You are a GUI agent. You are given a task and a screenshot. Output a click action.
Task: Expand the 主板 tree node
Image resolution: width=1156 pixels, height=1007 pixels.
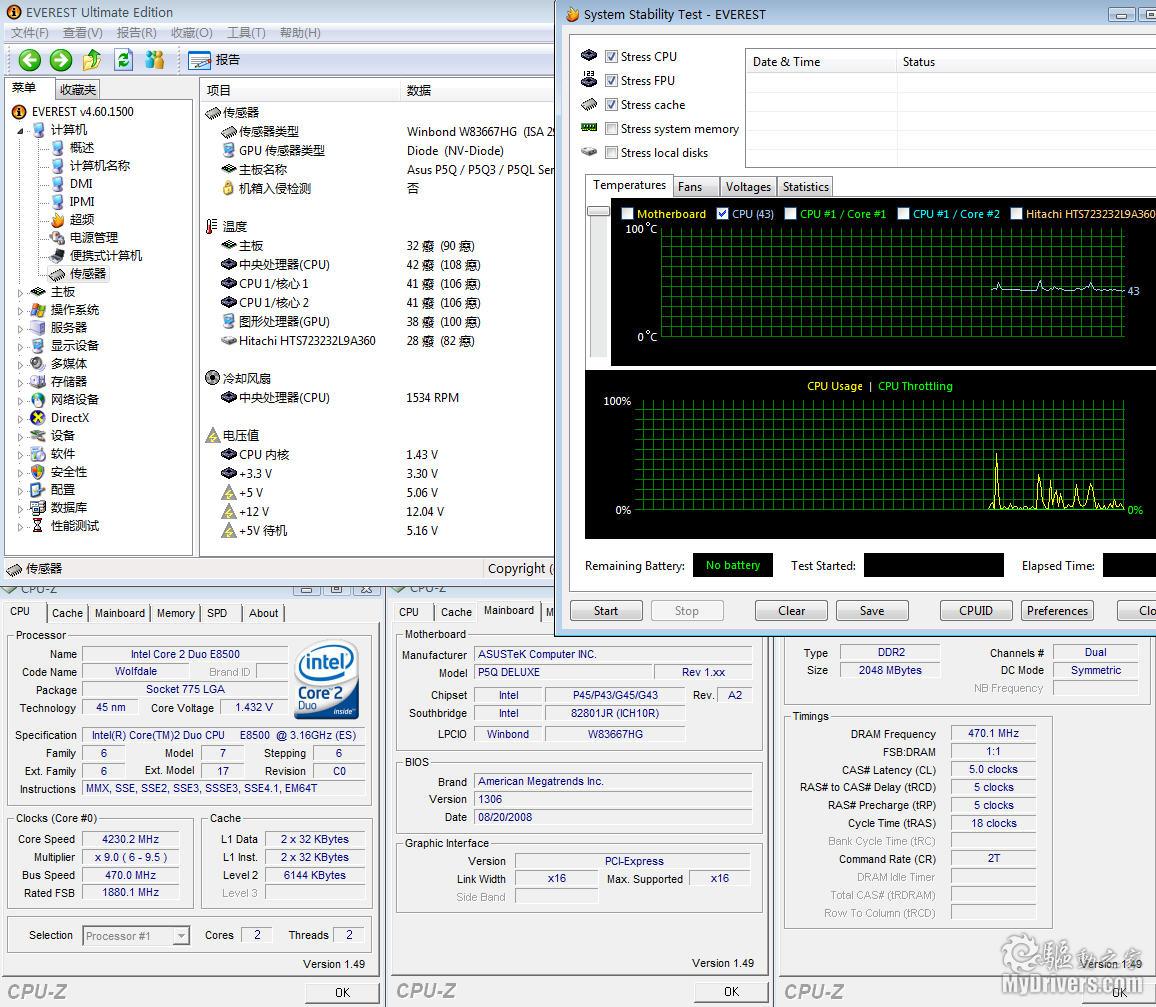pyautogui.click(x=21, y=293)
